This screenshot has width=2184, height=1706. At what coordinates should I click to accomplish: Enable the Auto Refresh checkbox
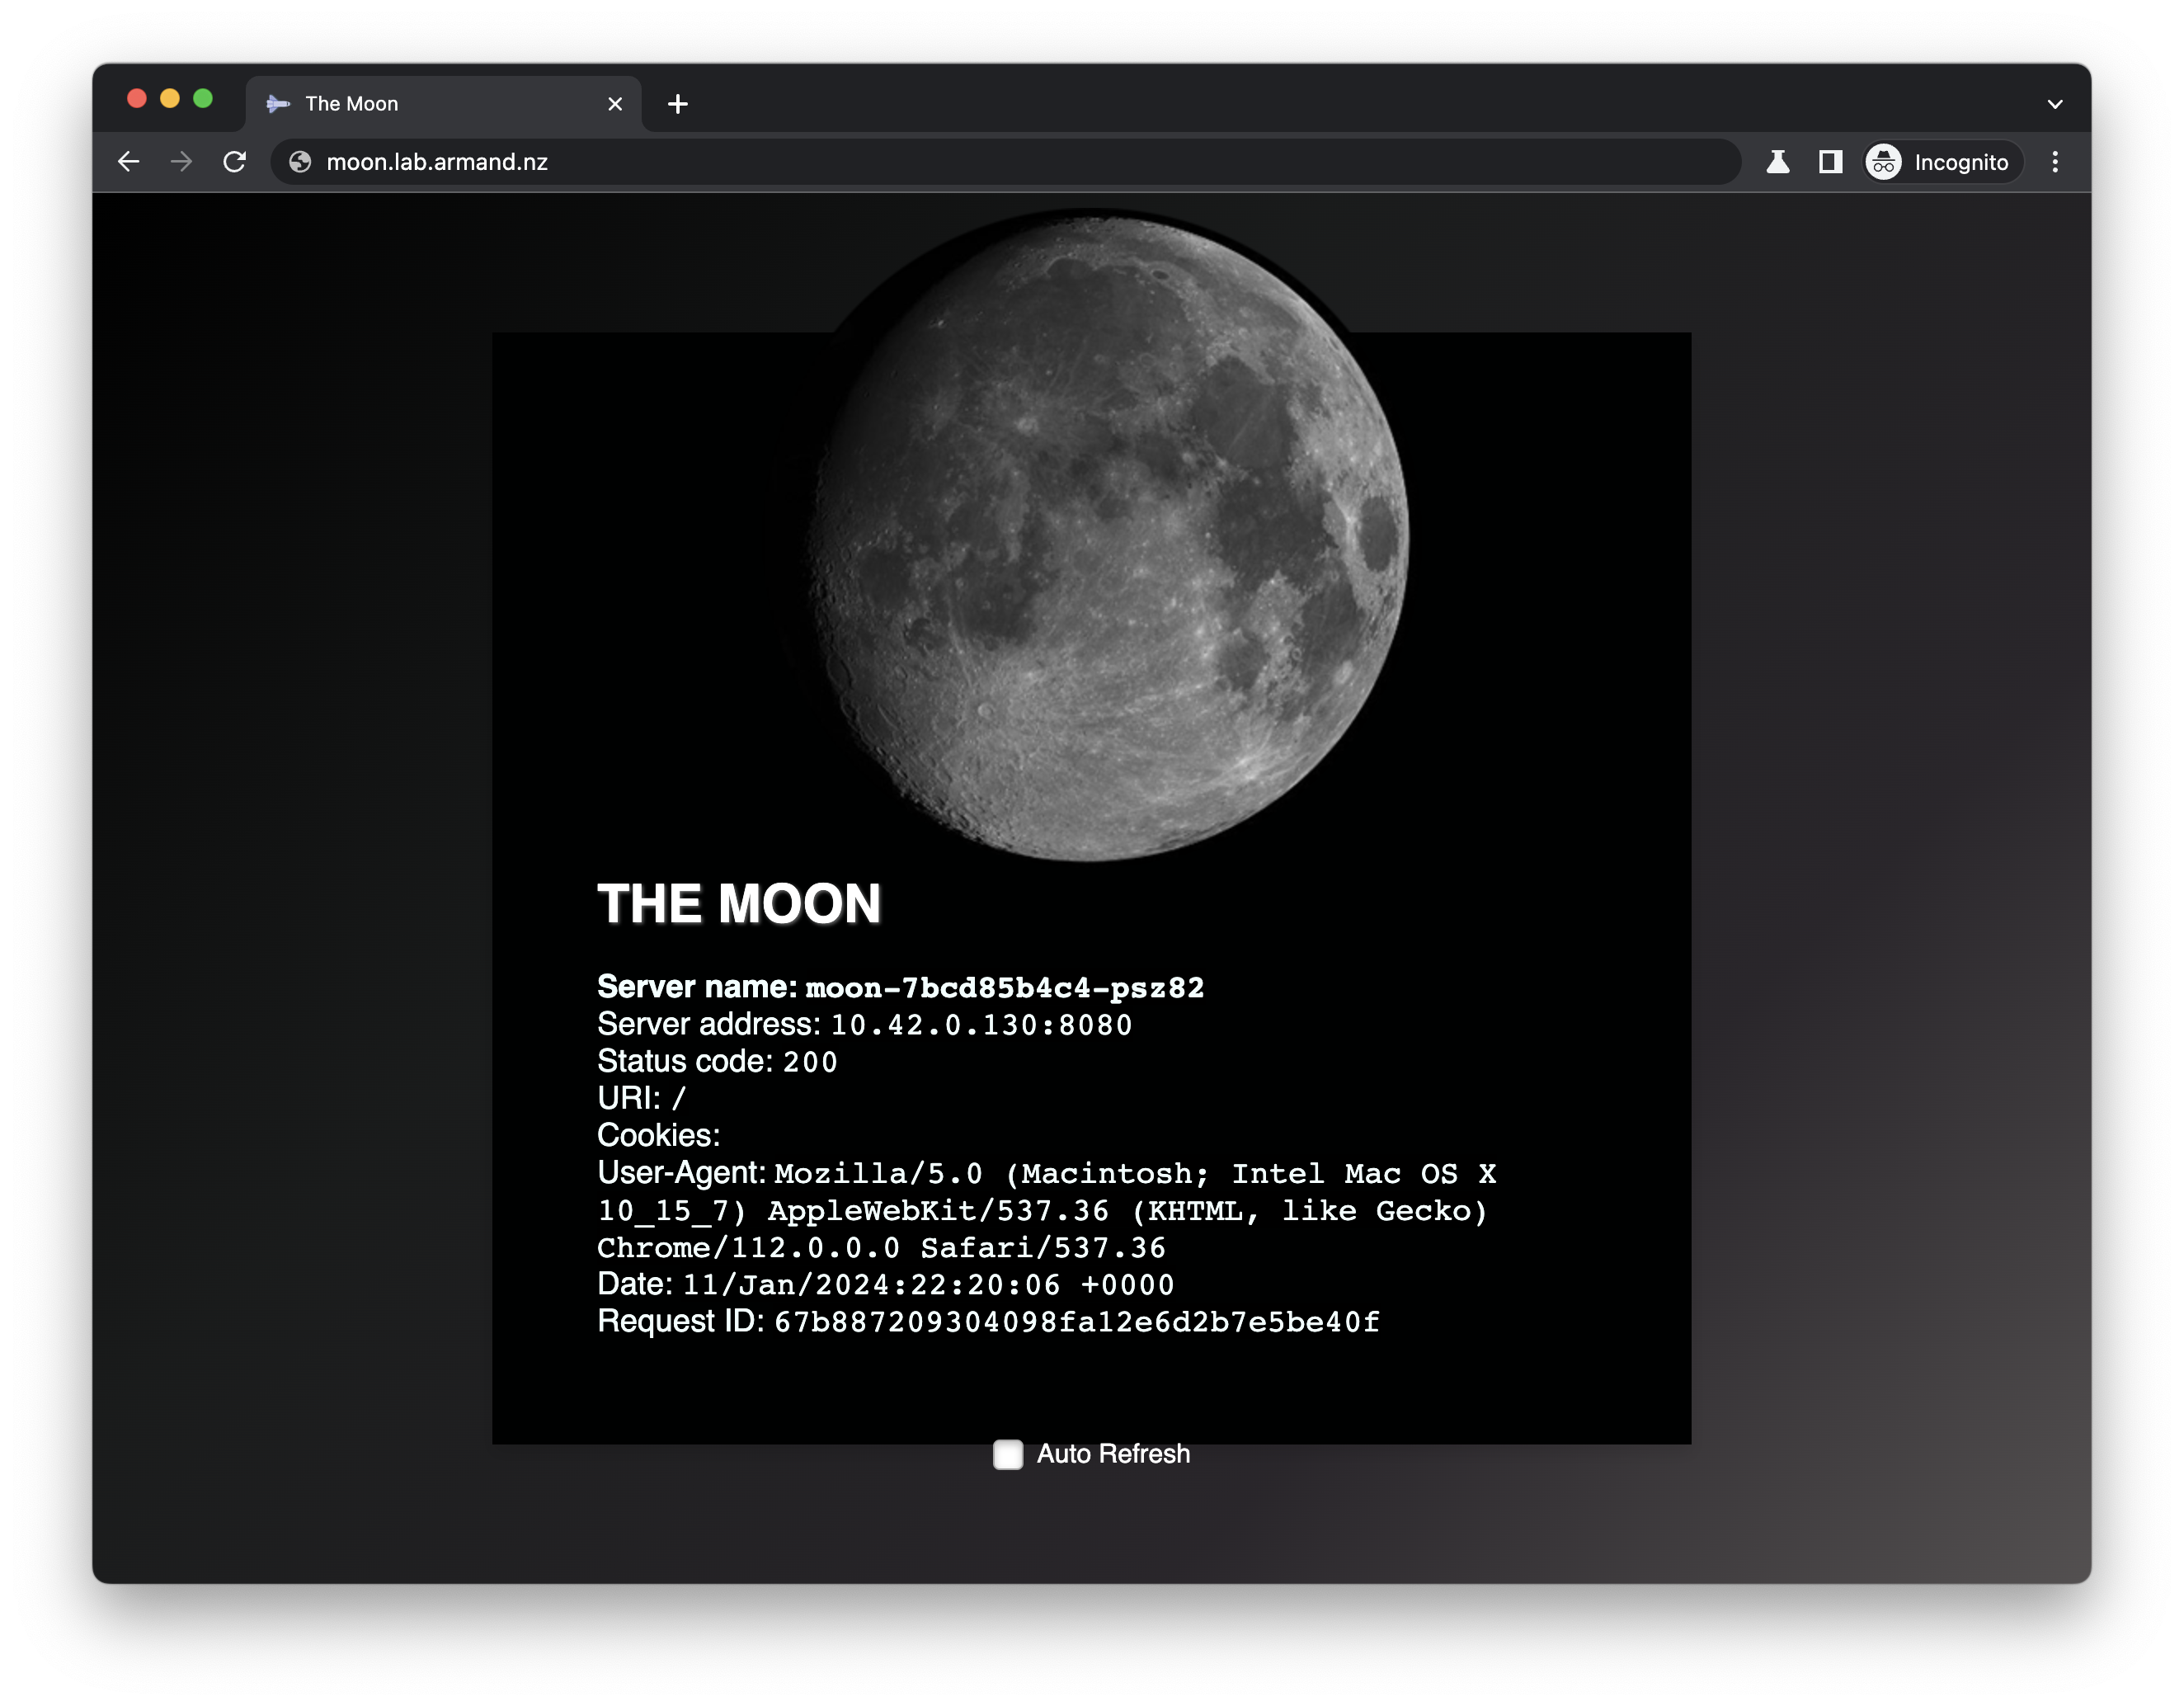[x=1005, y=1453]
